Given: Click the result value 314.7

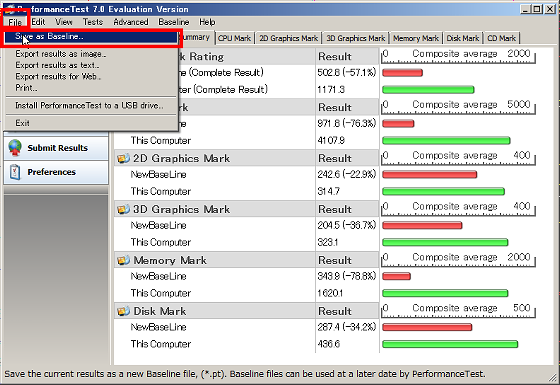Looking at the screenshot, I should click(x=328, y=191).
